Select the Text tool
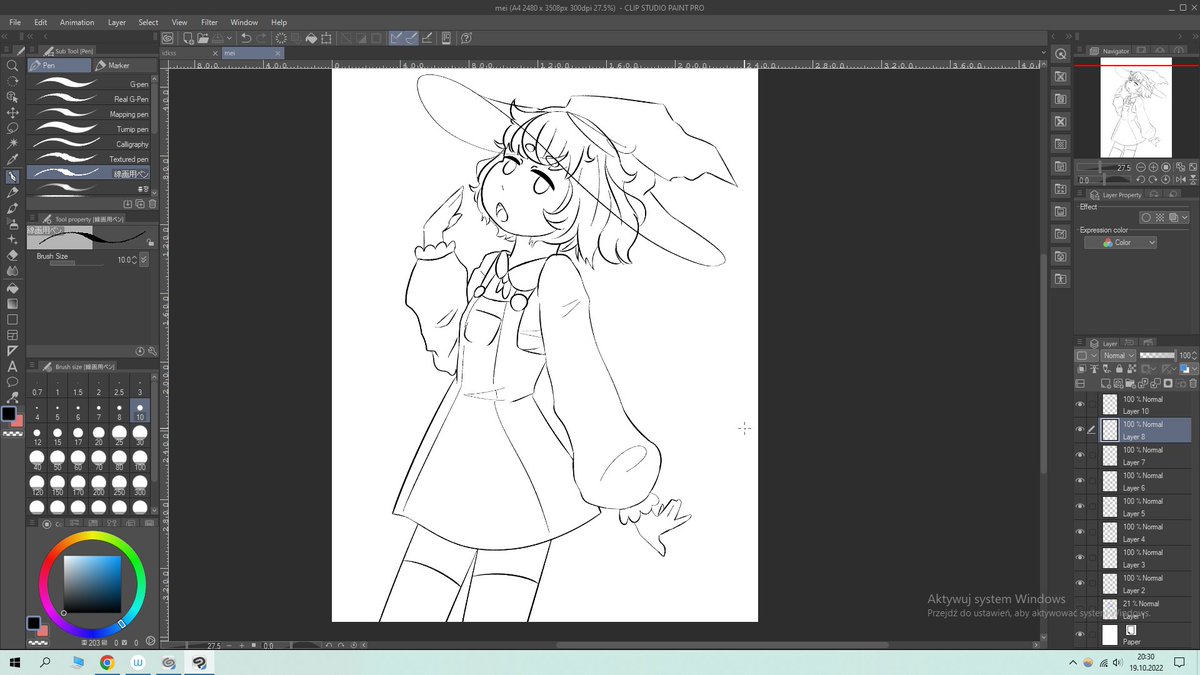This screenshot has height=675, width=1200. point(12,366)
